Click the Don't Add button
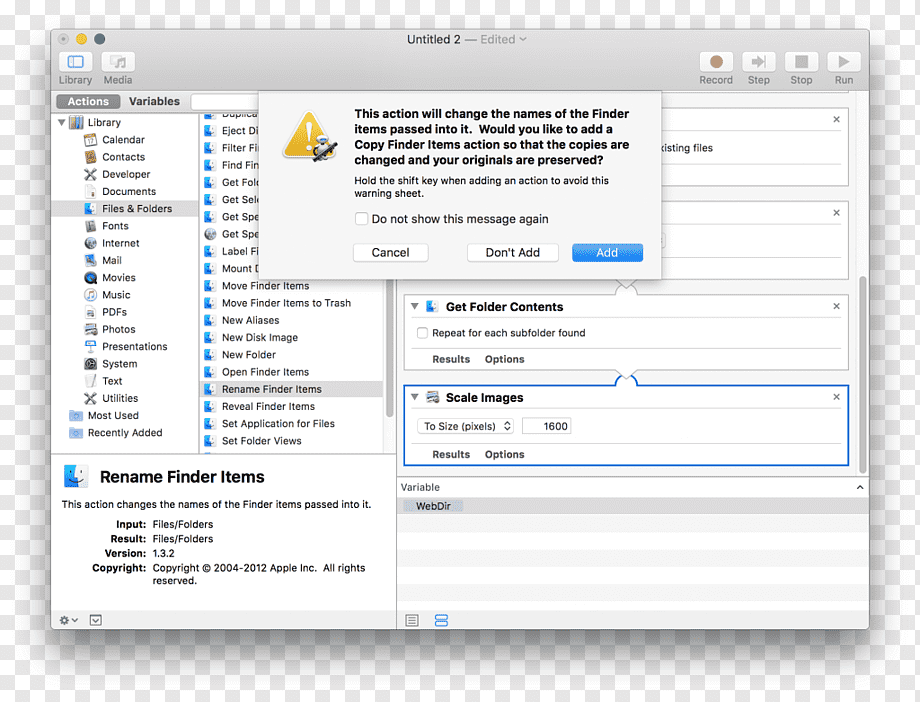Viewport: 920px width, 702px height. (x=512, y=252)
